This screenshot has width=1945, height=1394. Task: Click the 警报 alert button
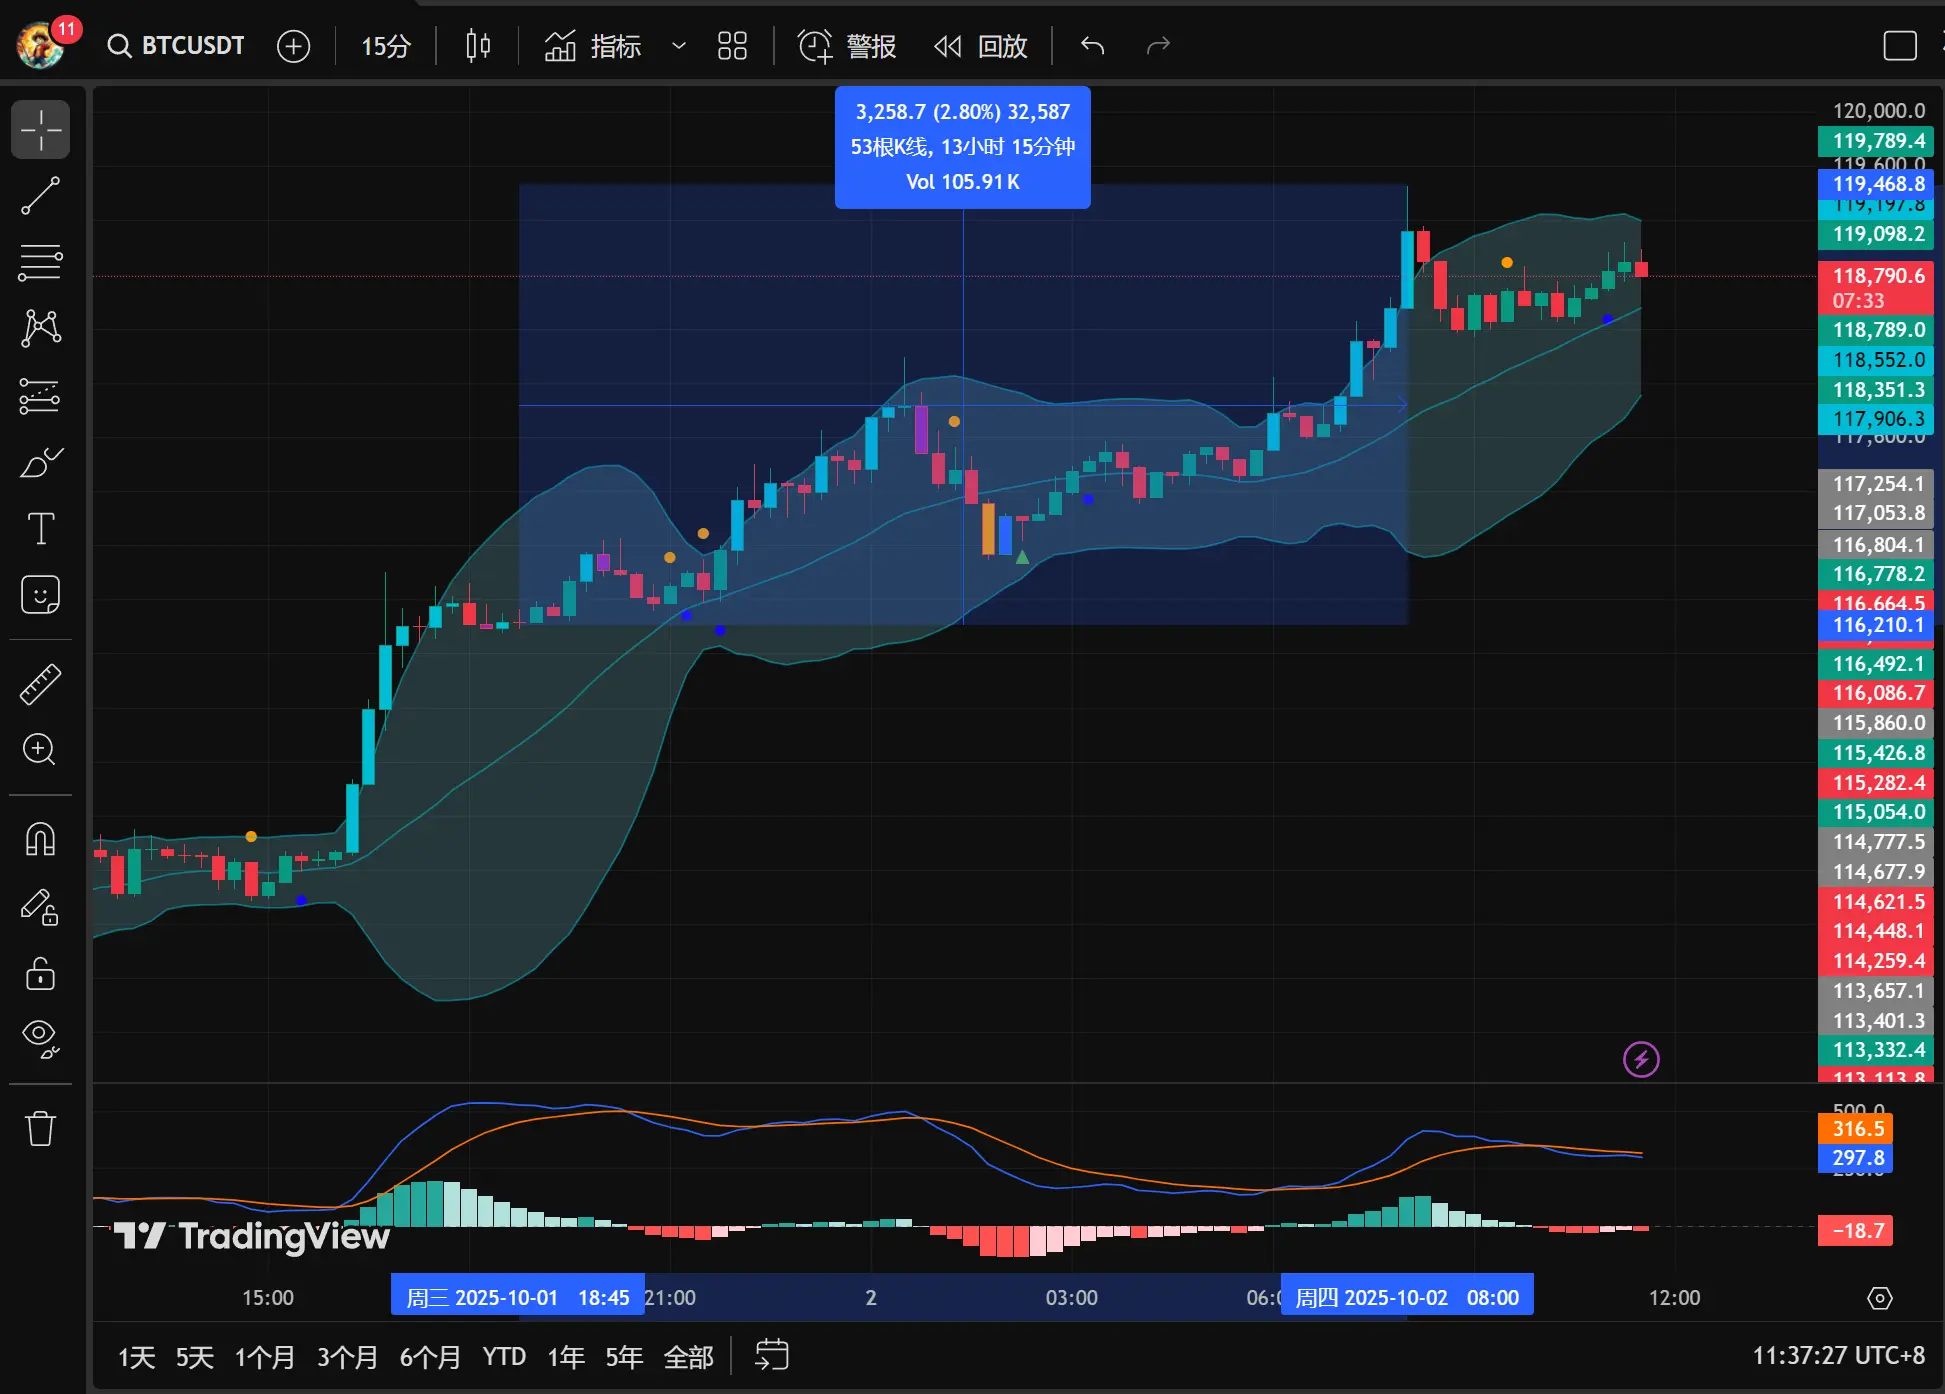(847, 46)
